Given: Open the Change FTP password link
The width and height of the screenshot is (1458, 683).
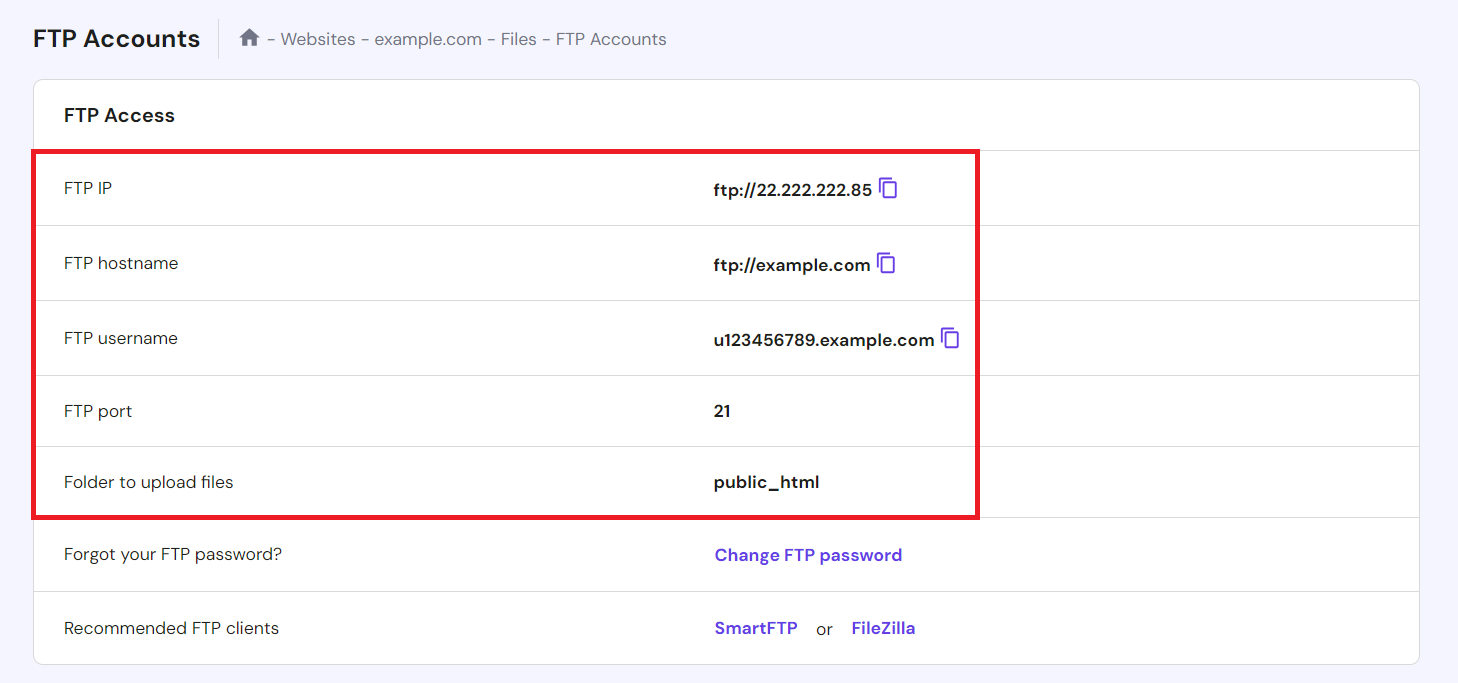Looking at the screenshot, I should coord(808,554).
